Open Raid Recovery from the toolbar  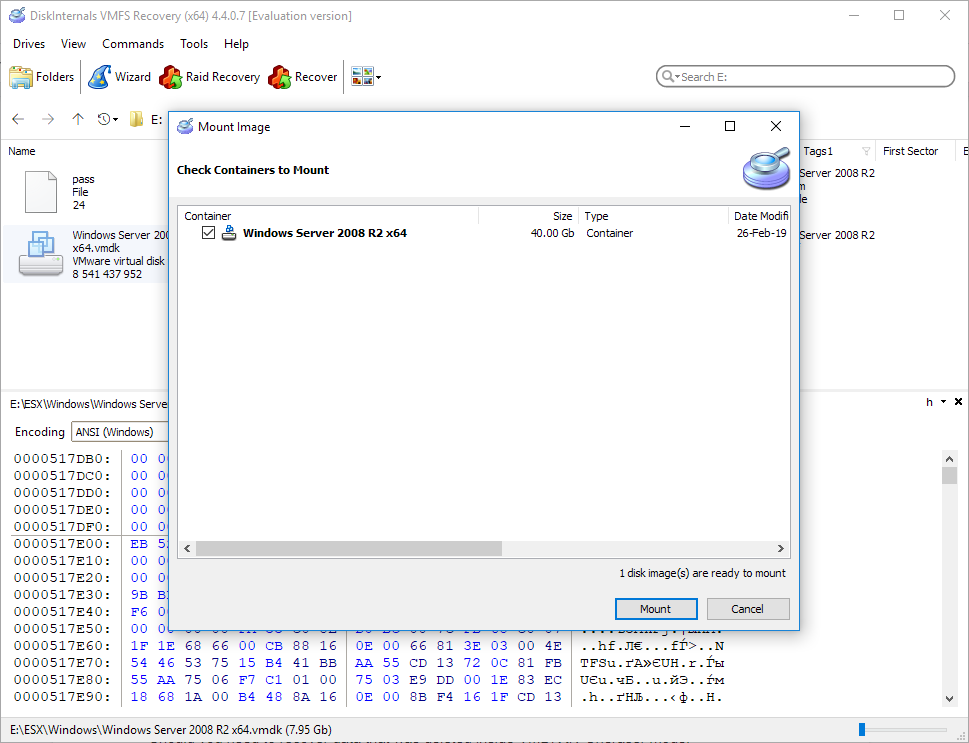coord(209,77)
